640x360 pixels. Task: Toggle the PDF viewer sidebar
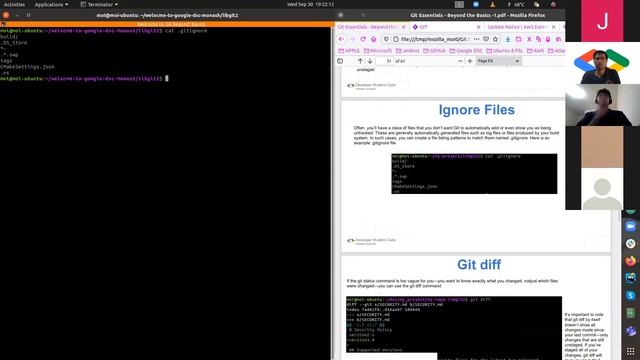[x=340, y=61]
